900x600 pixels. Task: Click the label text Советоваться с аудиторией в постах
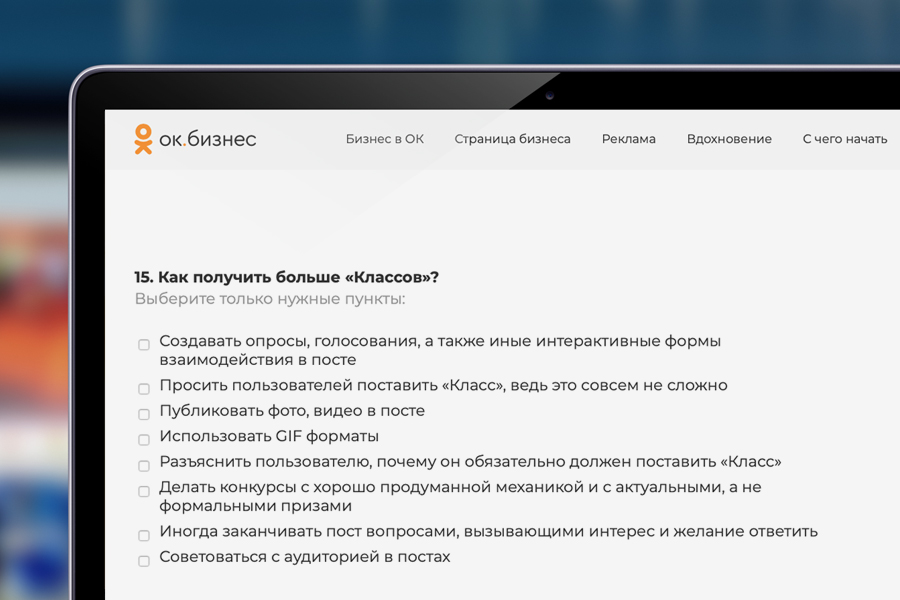(x=305, y=557)
